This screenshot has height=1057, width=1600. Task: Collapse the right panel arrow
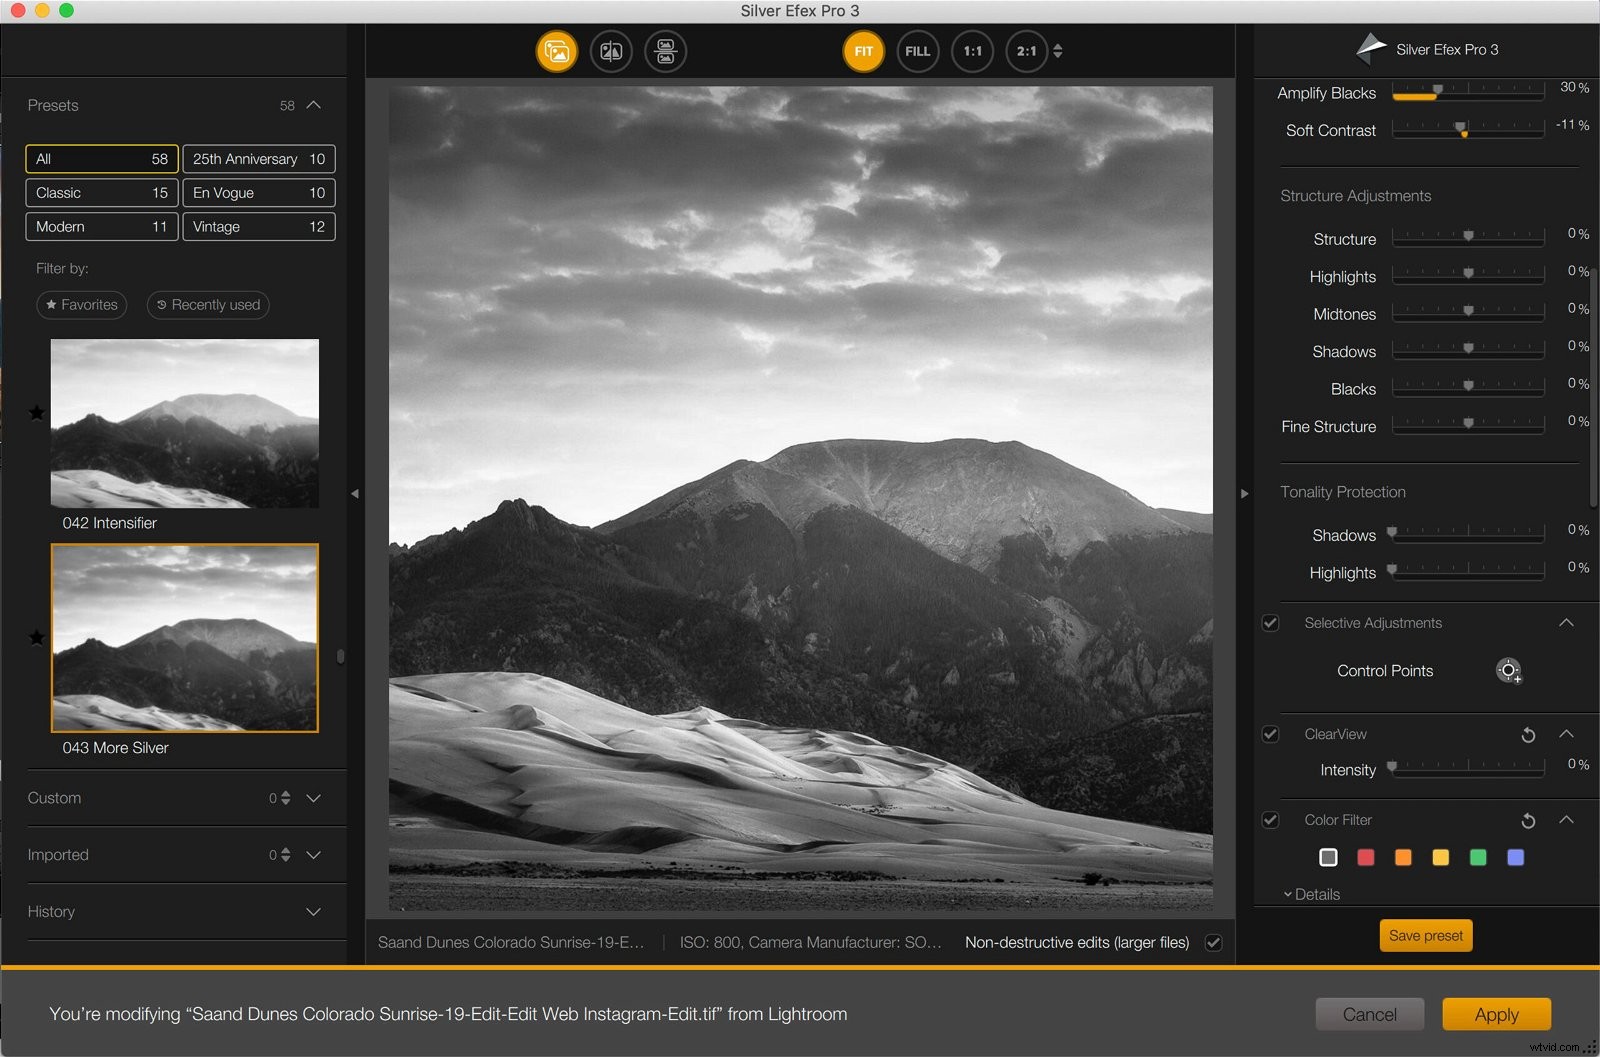pos(1245,494)
